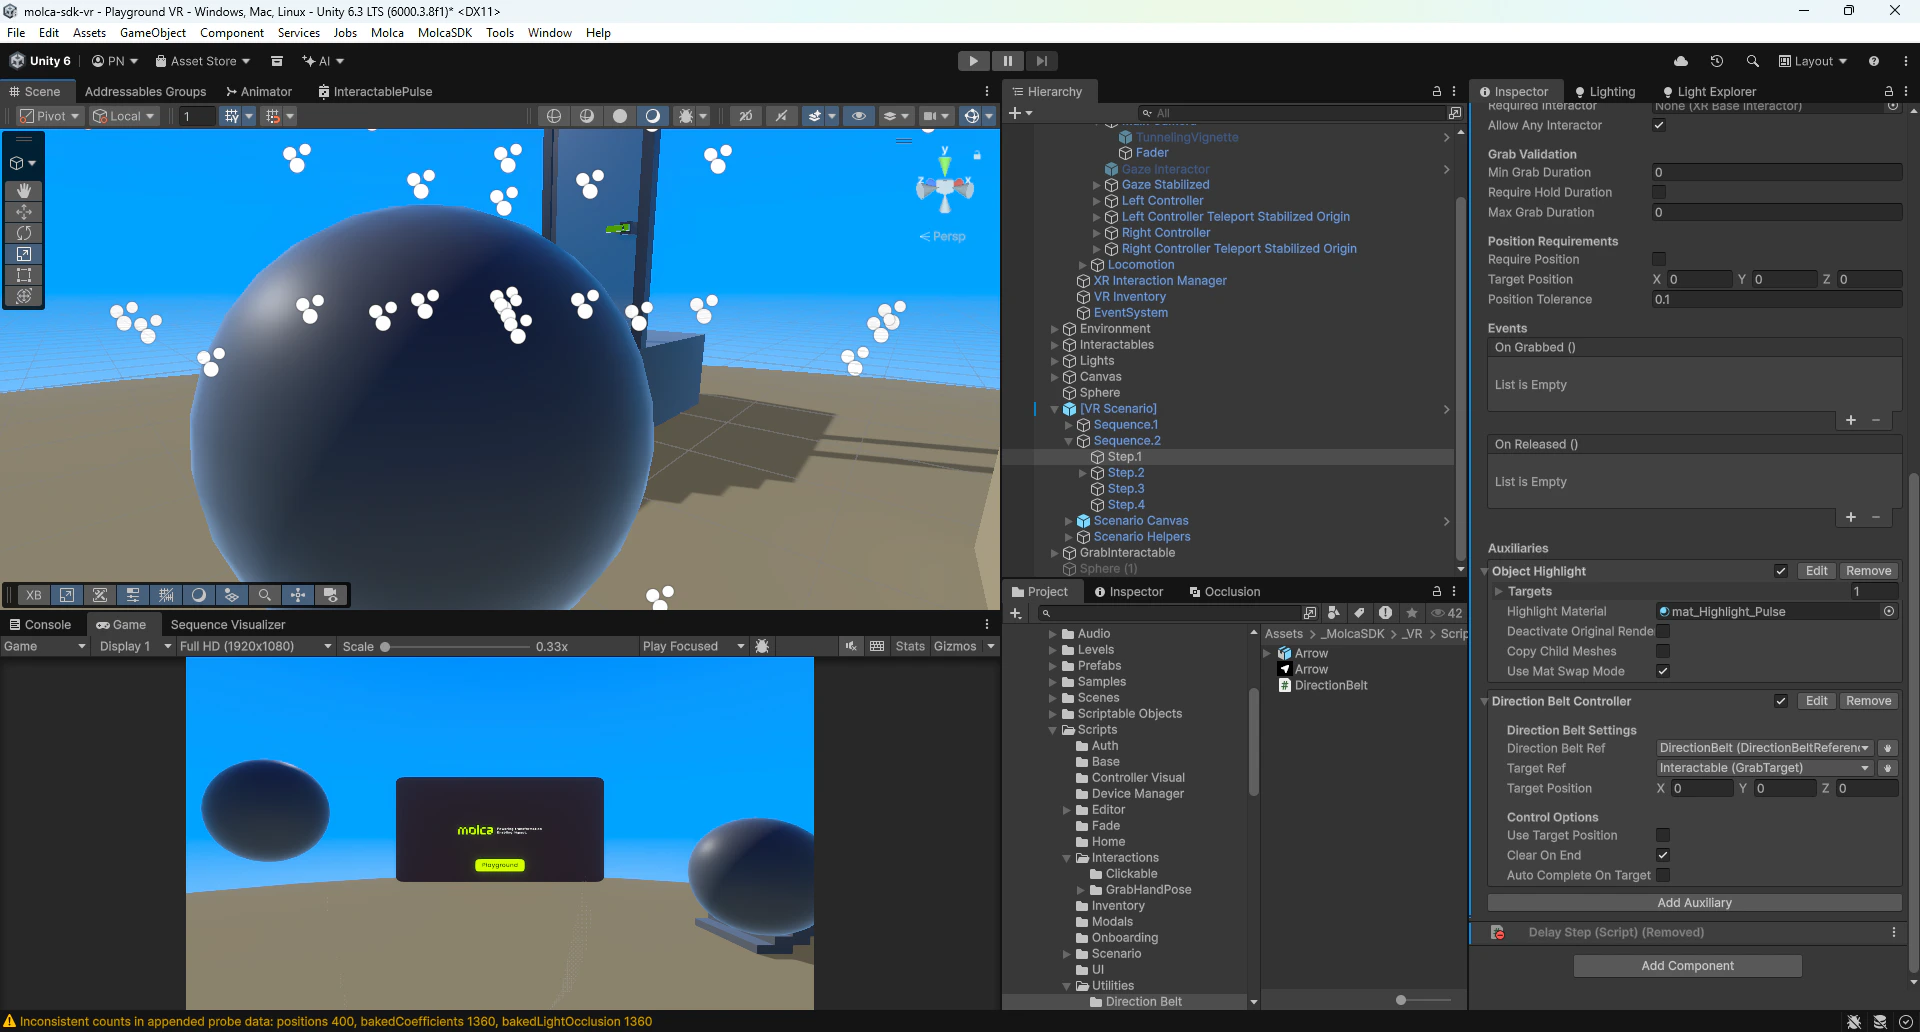This screenshot has height=1032, width=1920.
Task: Switch to the Animator tab
Action: click(x=259, y=91)
